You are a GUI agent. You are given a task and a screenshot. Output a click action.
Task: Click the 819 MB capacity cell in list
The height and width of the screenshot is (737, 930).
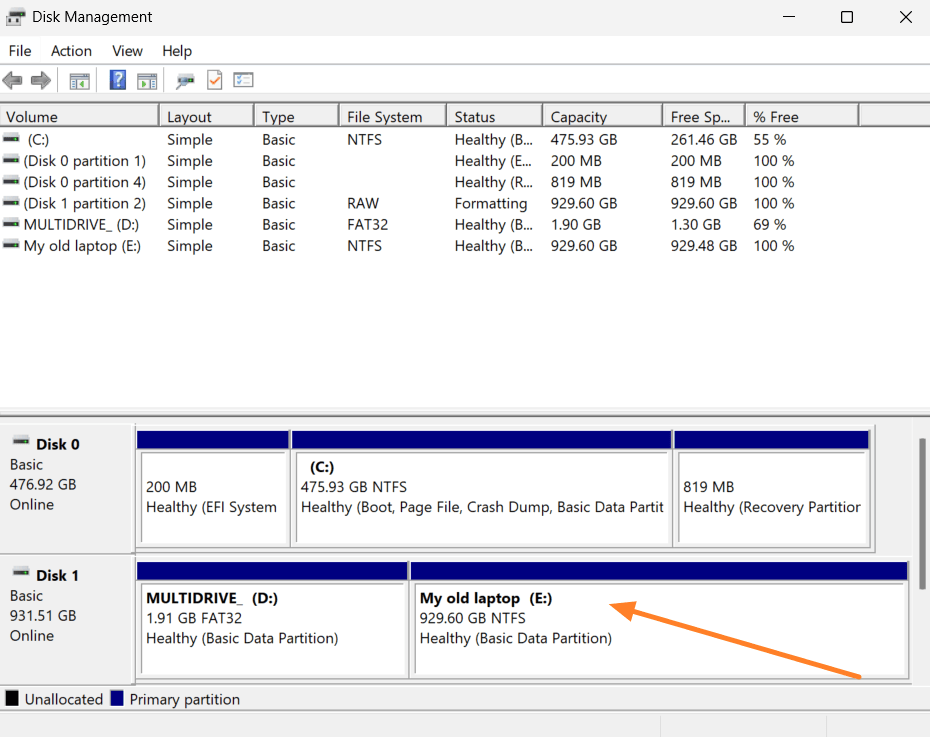(x=576, y=182)
